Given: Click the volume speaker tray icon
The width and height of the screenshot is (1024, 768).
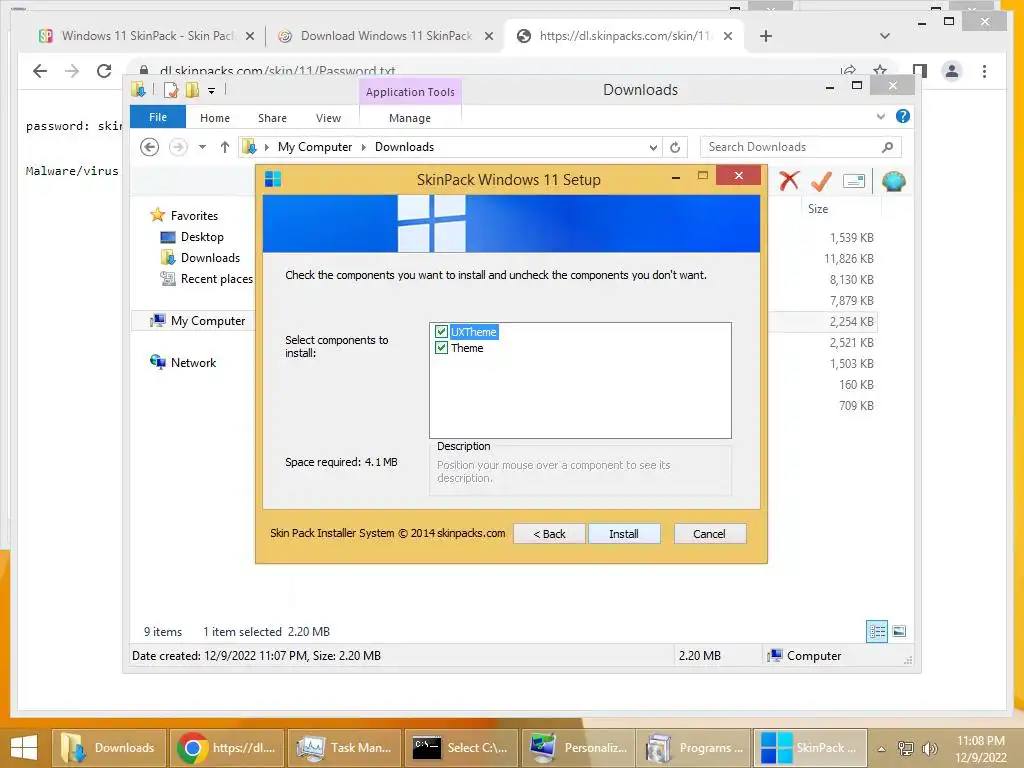Looking at the screenshot, I should pos(929,749).
